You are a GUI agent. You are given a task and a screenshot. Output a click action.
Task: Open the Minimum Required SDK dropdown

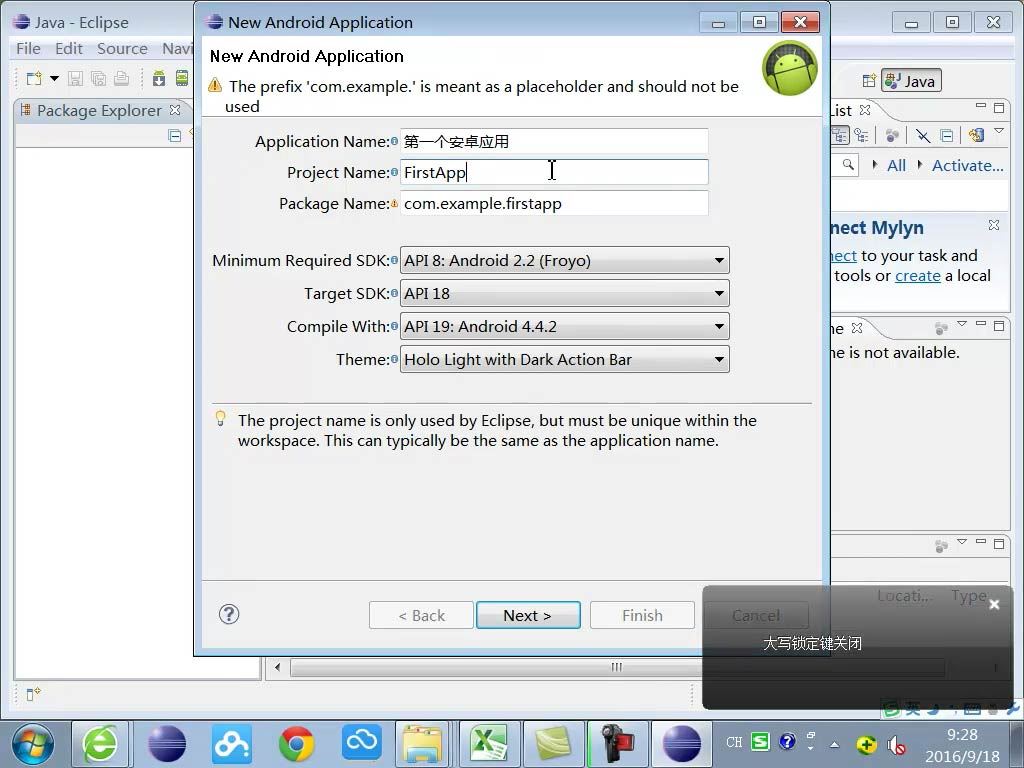564,261
